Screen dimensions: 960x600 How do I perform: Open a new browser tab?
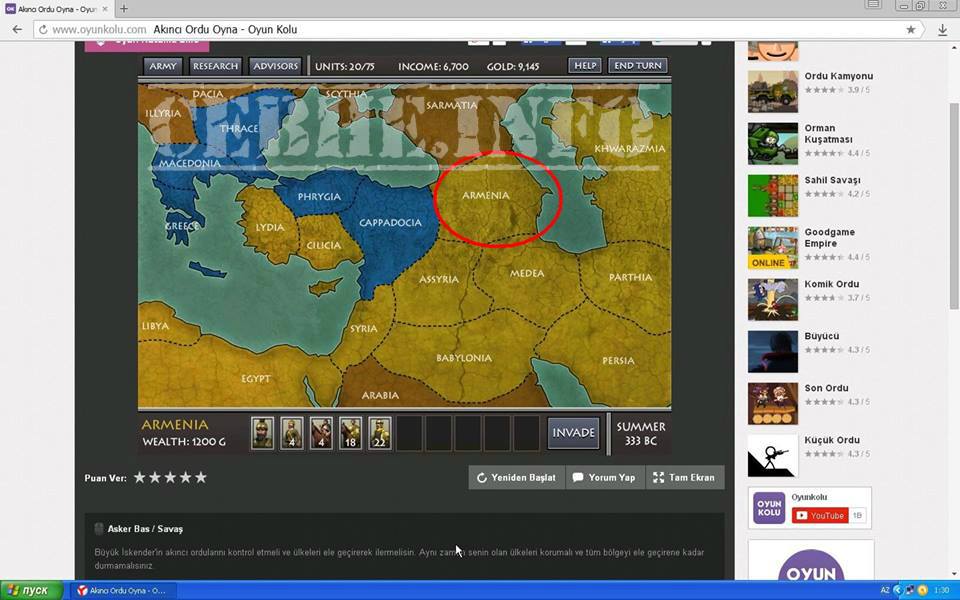click(x=124, y=9)
